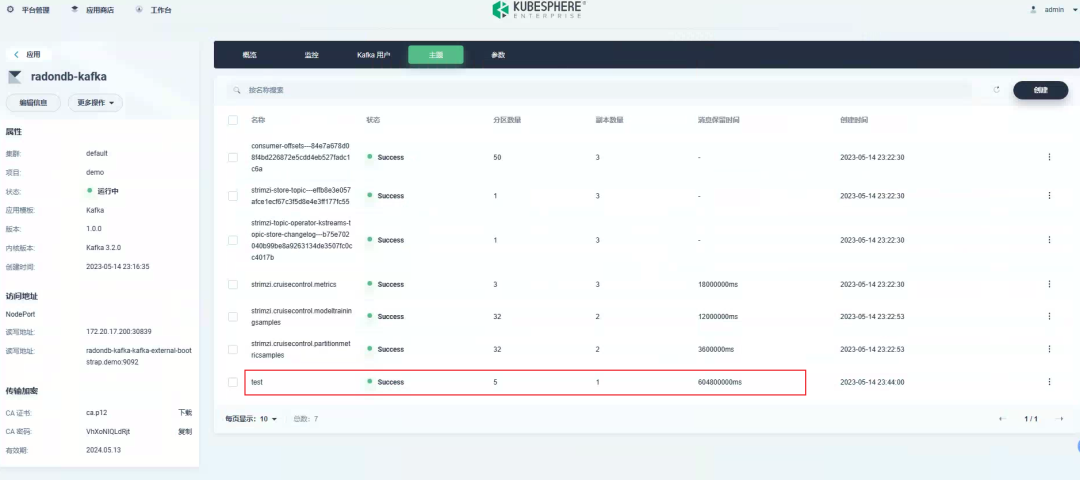
Task: Click the radondb-kafka application icon
Action: coord(15,76)
